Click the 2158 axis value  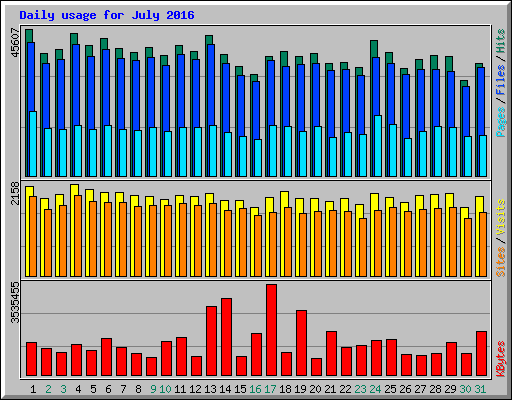coord(15,194)
